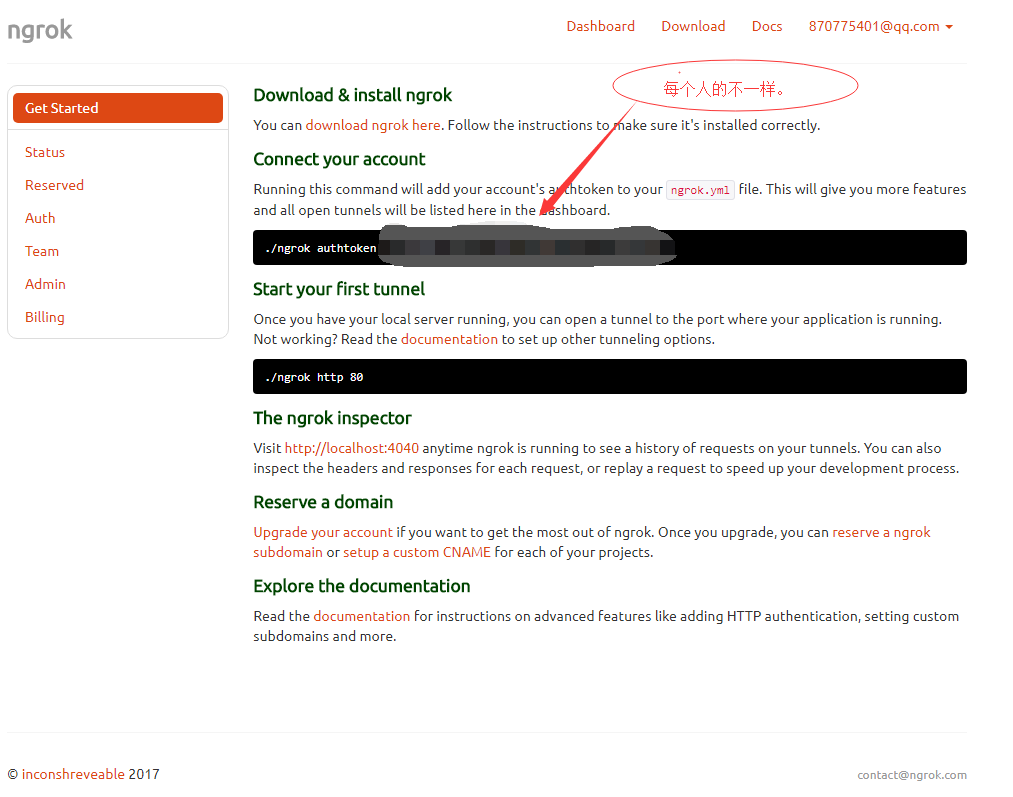
Task: Go to the Auth sidebar page
Action: (40, 218)
